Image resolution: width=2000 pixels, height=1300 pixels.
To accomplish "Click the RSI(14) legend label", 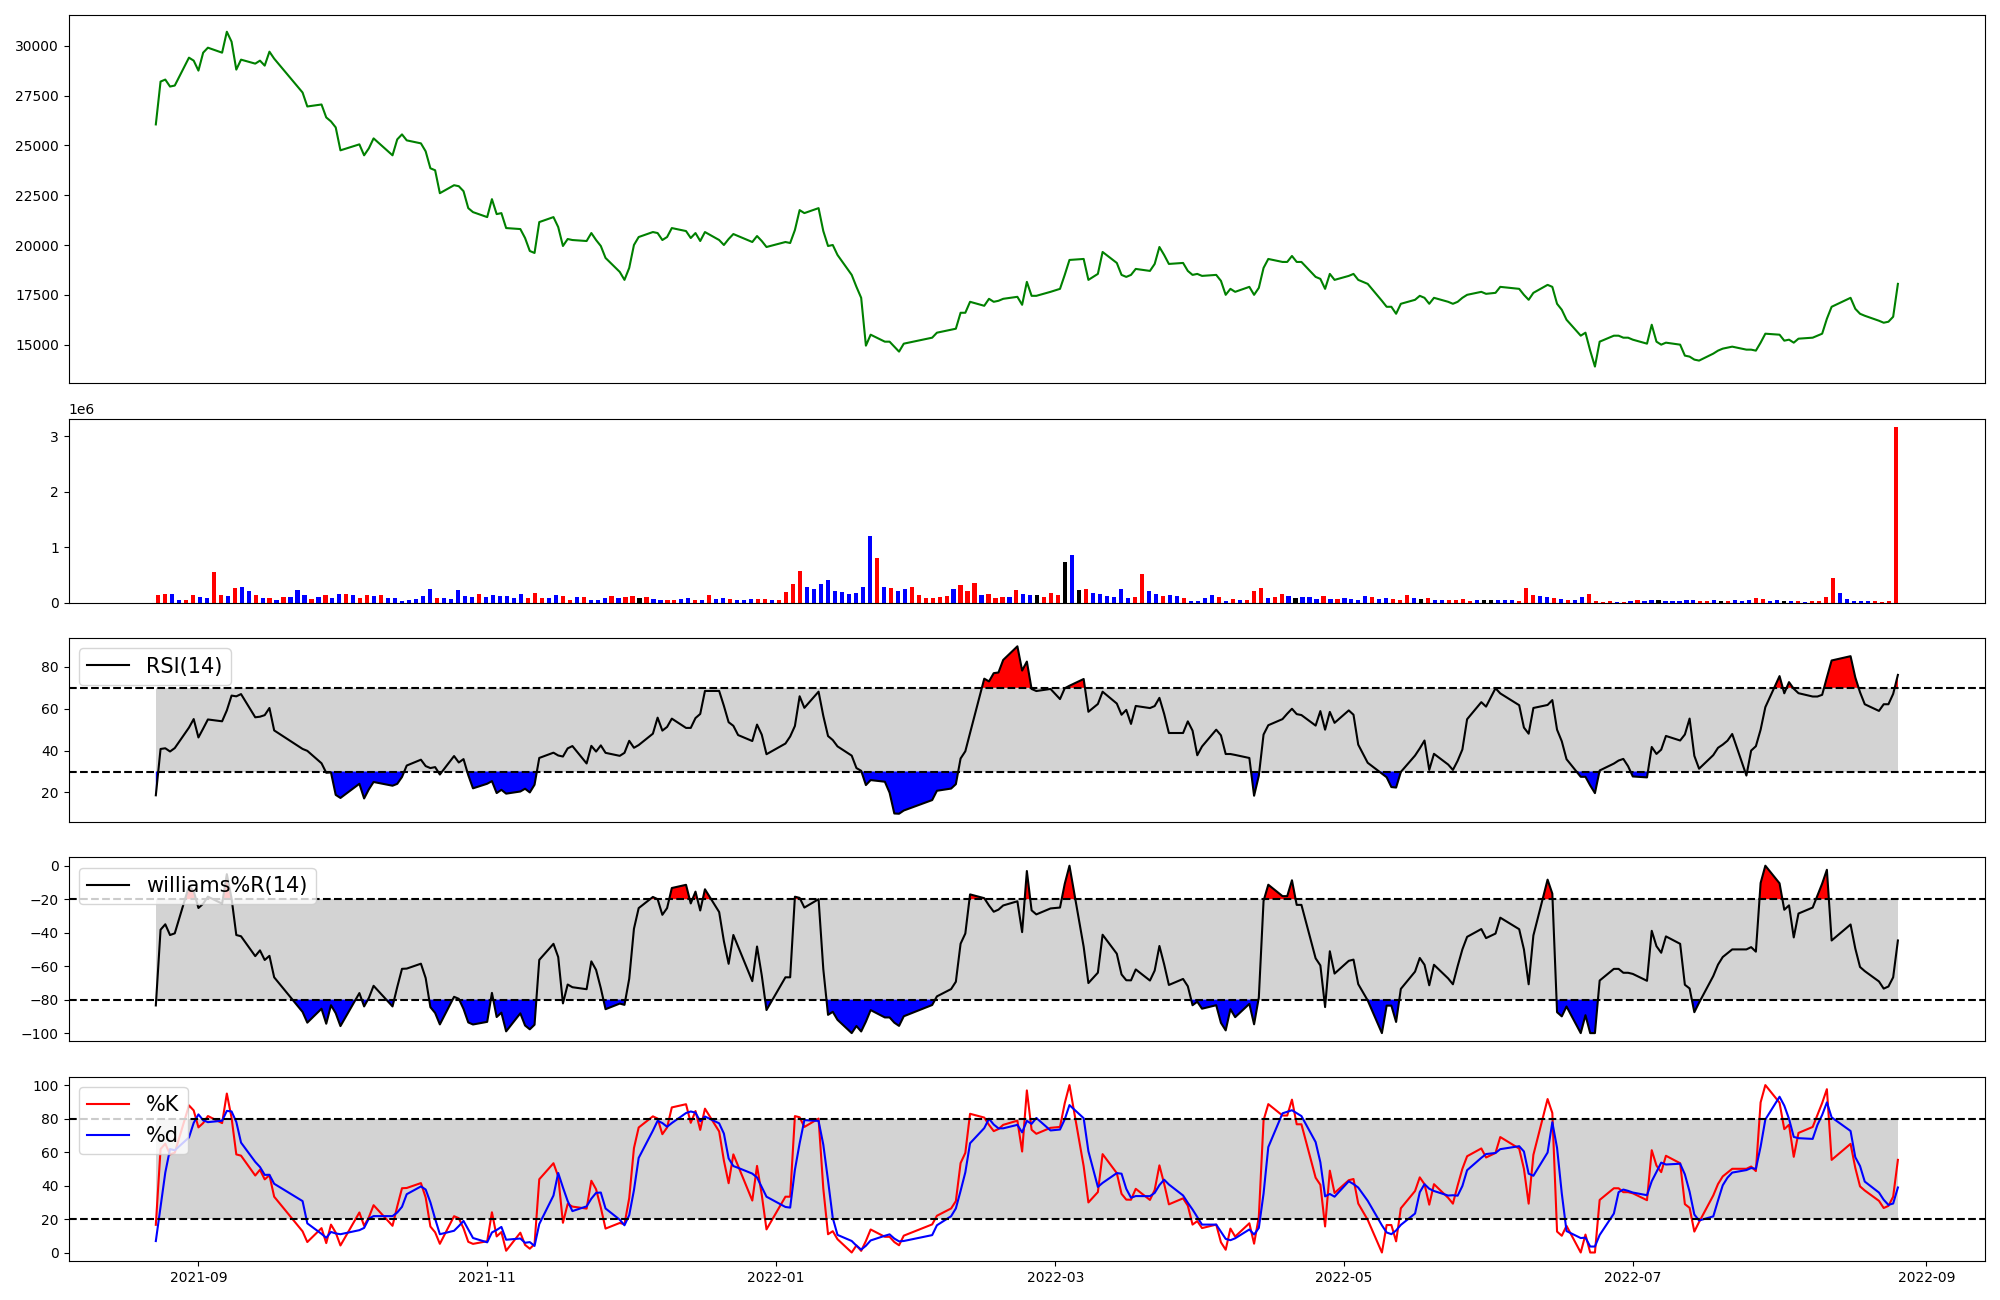I will [184, 666].
